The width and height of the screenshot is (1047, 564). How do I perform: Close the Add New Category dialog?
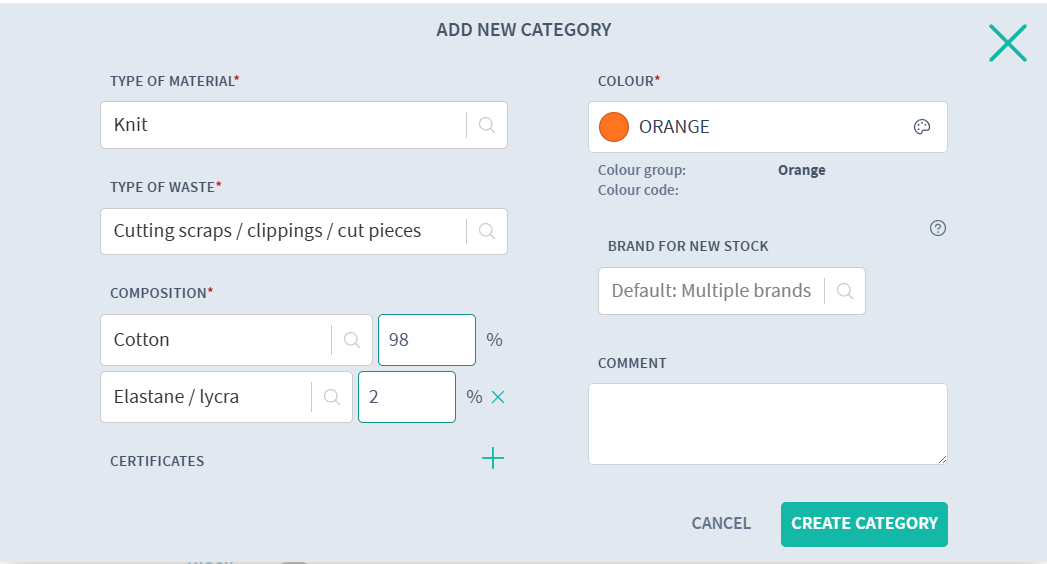tap(1007, 43)
